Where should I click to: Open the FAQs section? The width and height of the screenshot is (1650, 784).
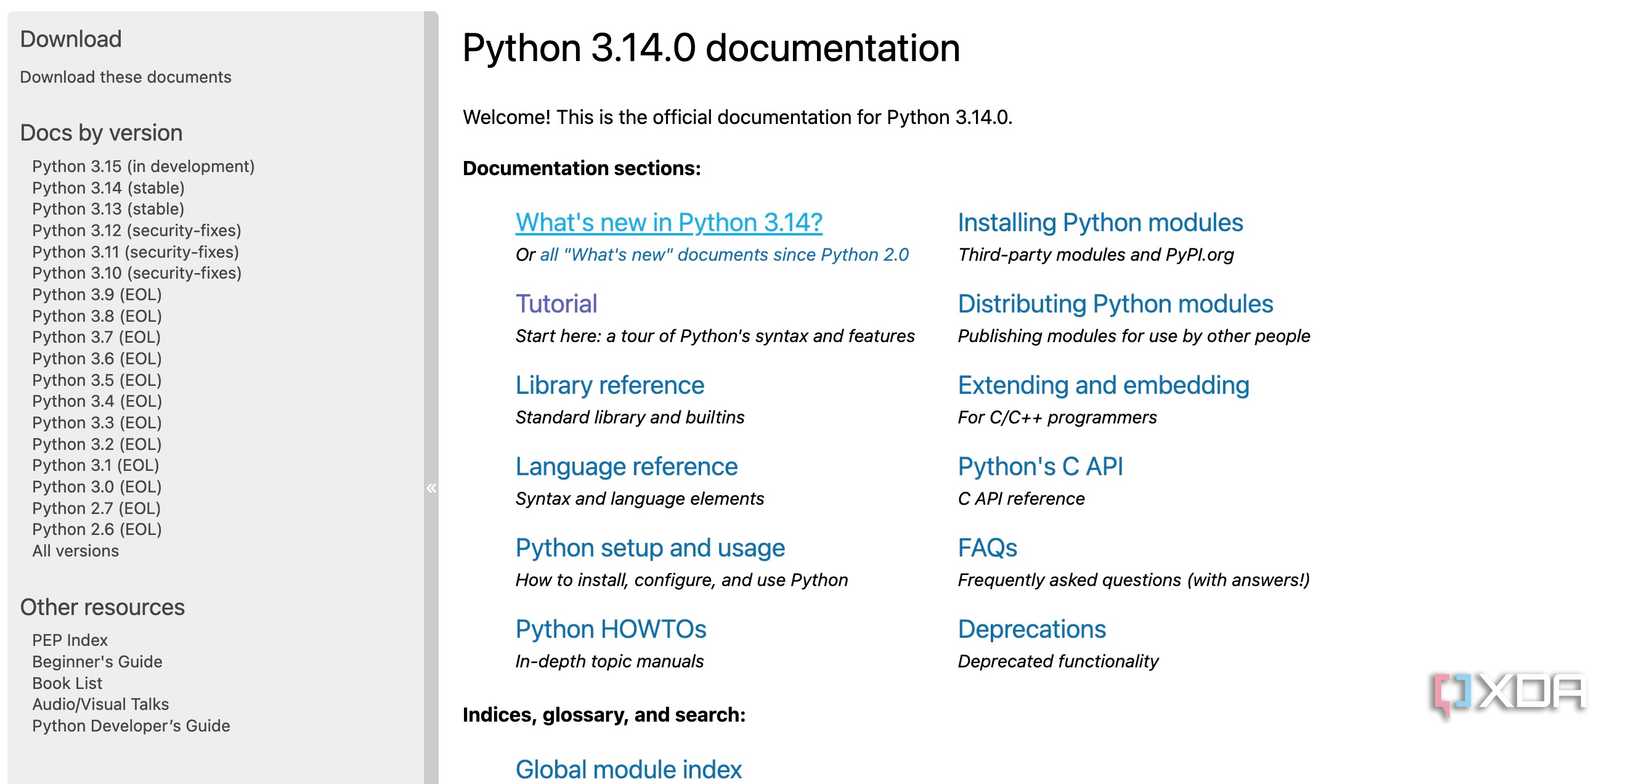(987, 548)
